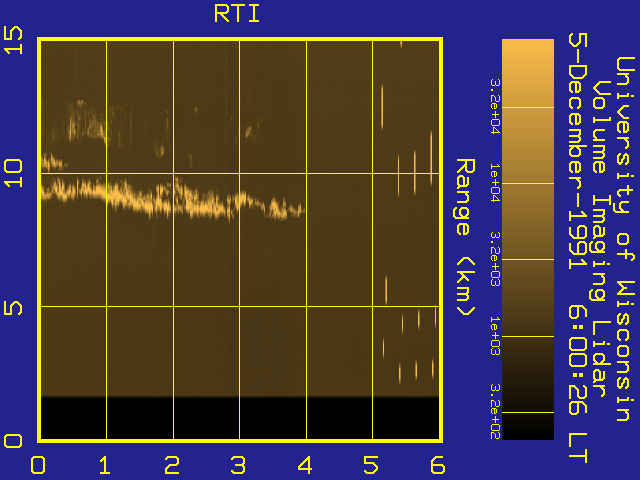Click colorbar label 3.2e+02
This screenshot has width=640, height=480.
point(495,411)
